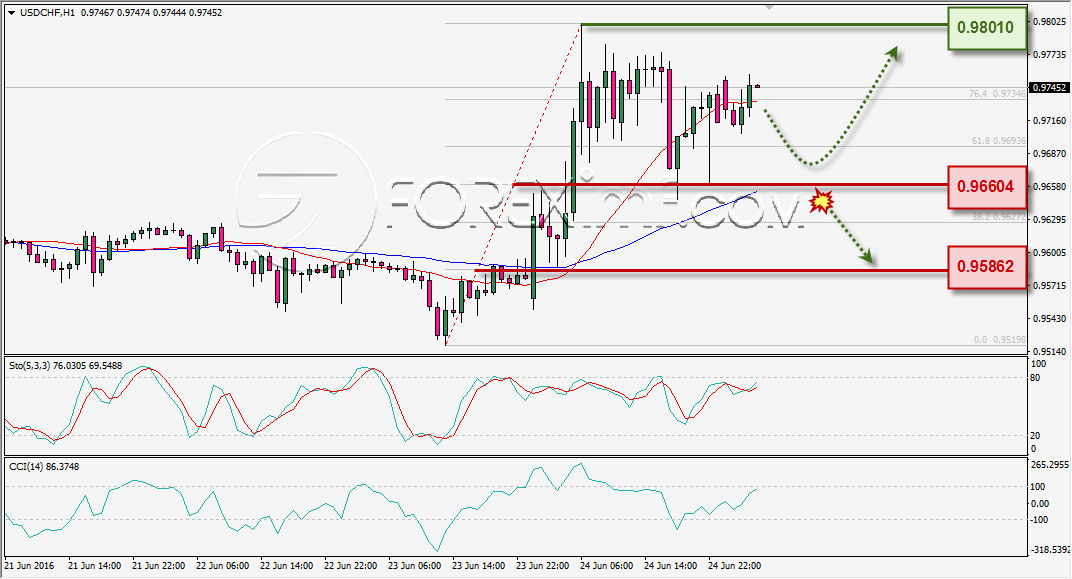Click time axis label 21 Jun 22:00

159,566
